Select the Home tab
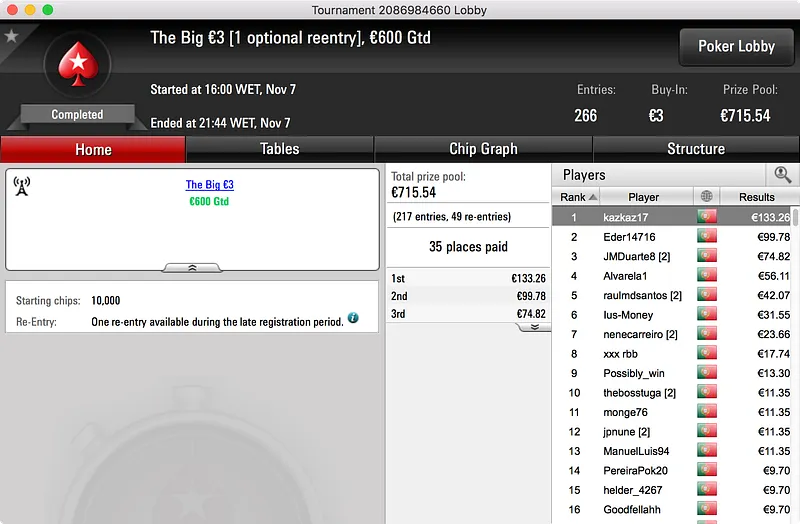The image size is (800, 524). tap(93, 149)
